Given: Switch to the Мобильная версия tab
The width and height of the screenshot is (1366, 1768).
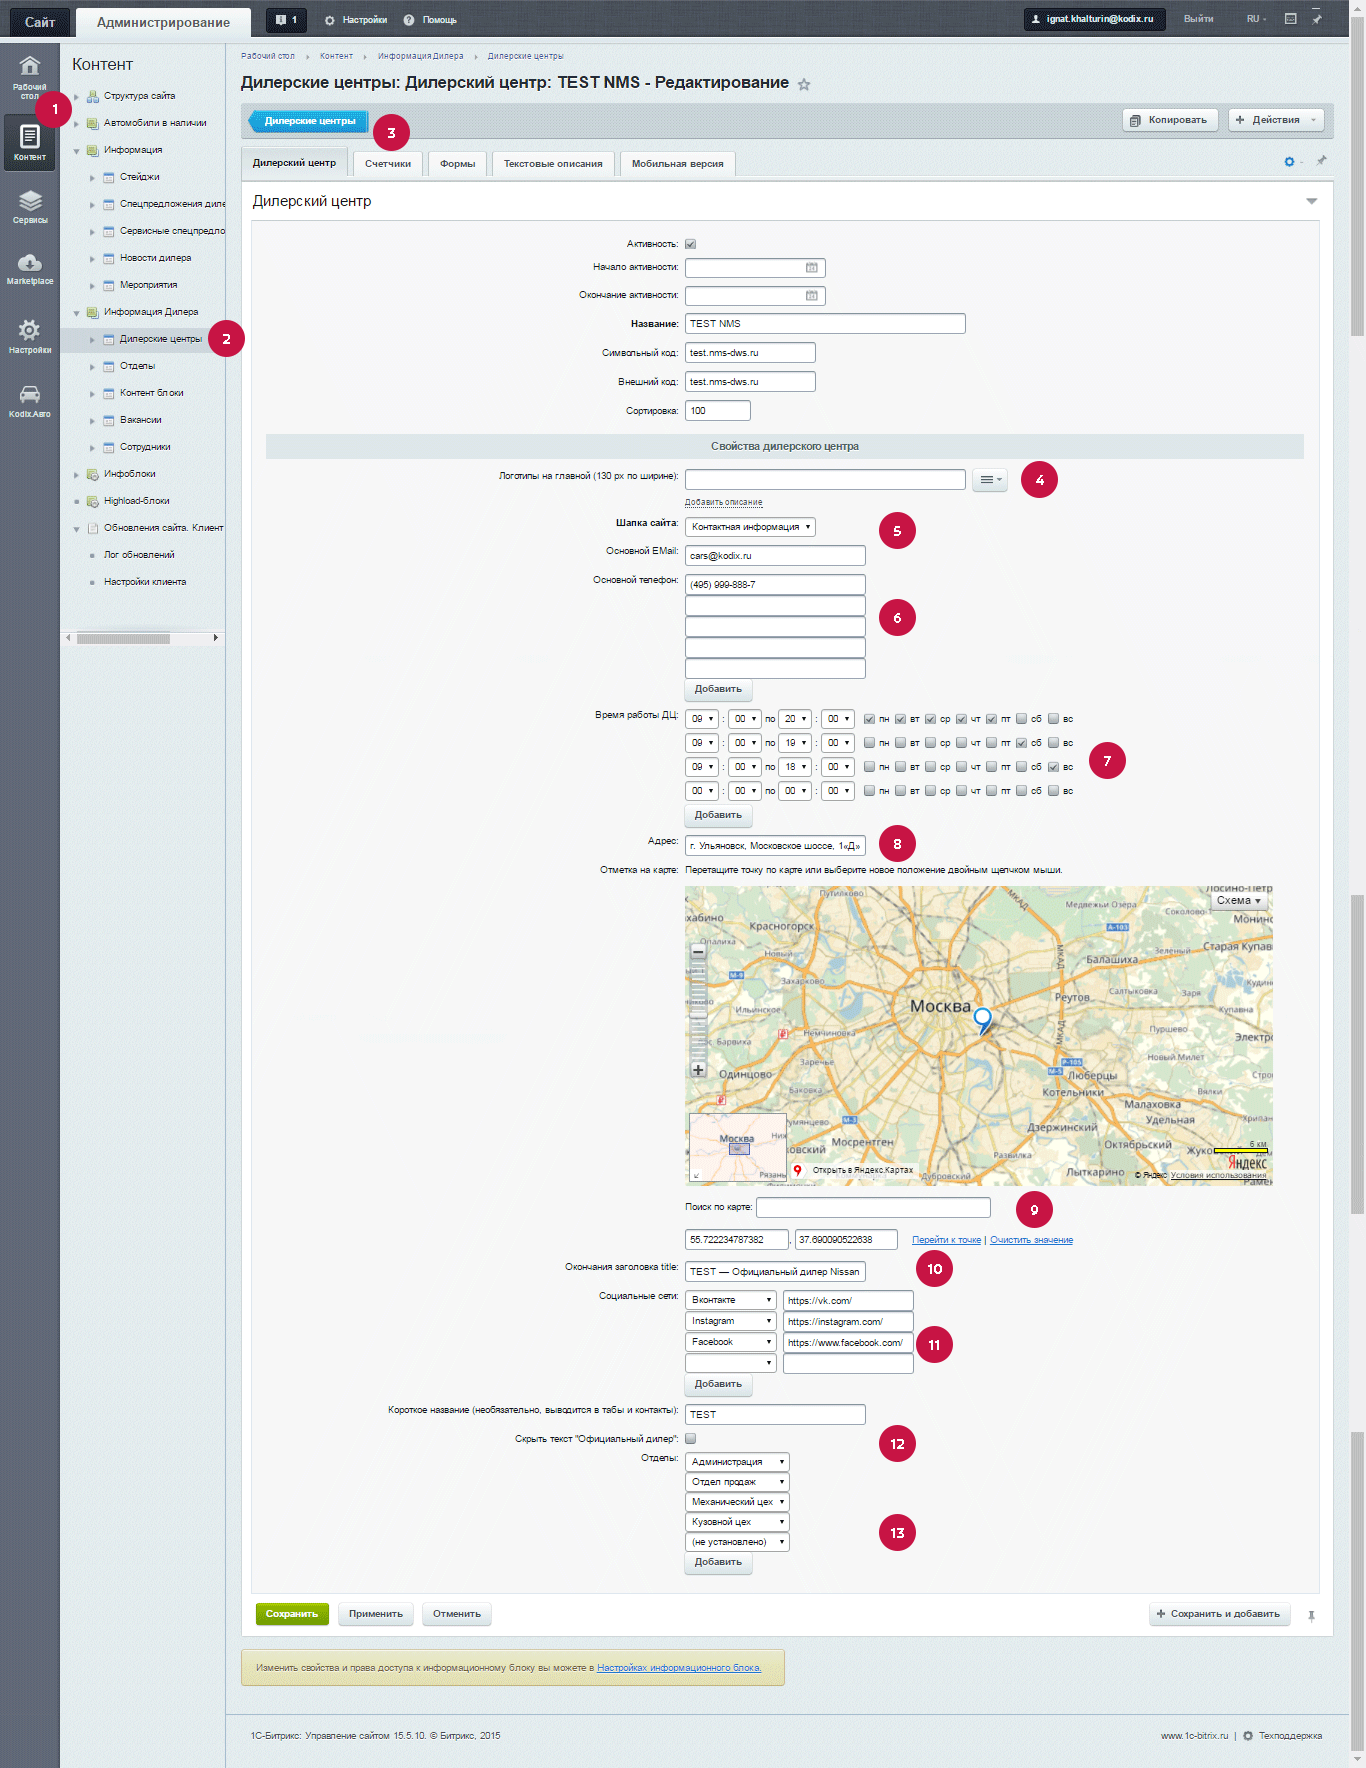Looking at the screenshot, I should [678, 164].
